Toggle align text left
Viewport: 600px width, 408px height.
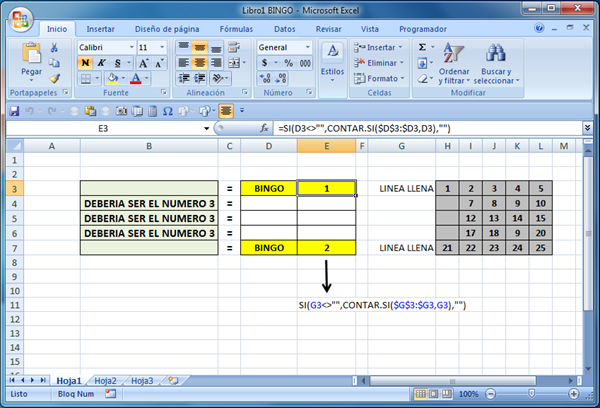(x=184, y=63)
